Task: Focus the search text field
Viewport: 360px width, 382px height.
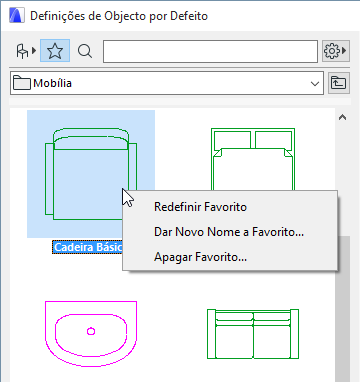Action: tap(210, 51)
